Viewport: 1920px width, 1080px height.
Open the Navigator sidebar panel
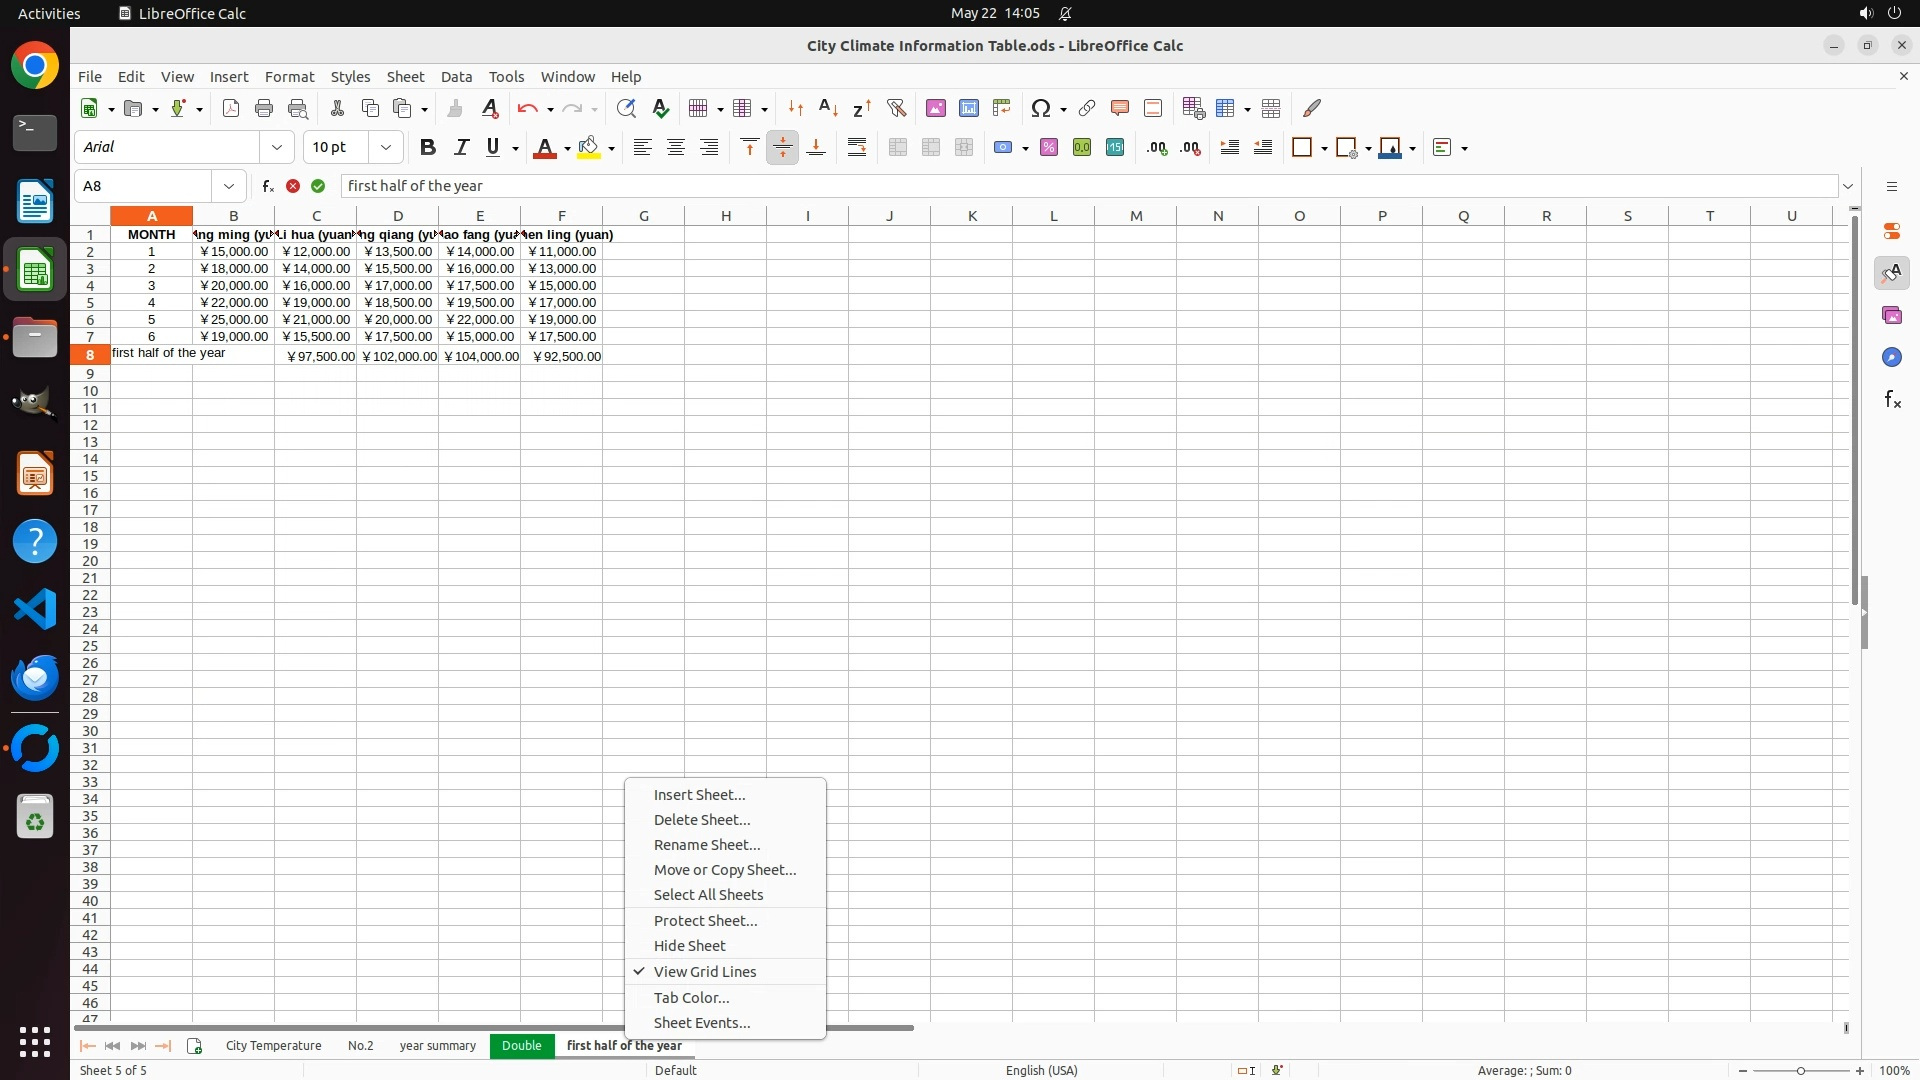tap(1891, 358)
